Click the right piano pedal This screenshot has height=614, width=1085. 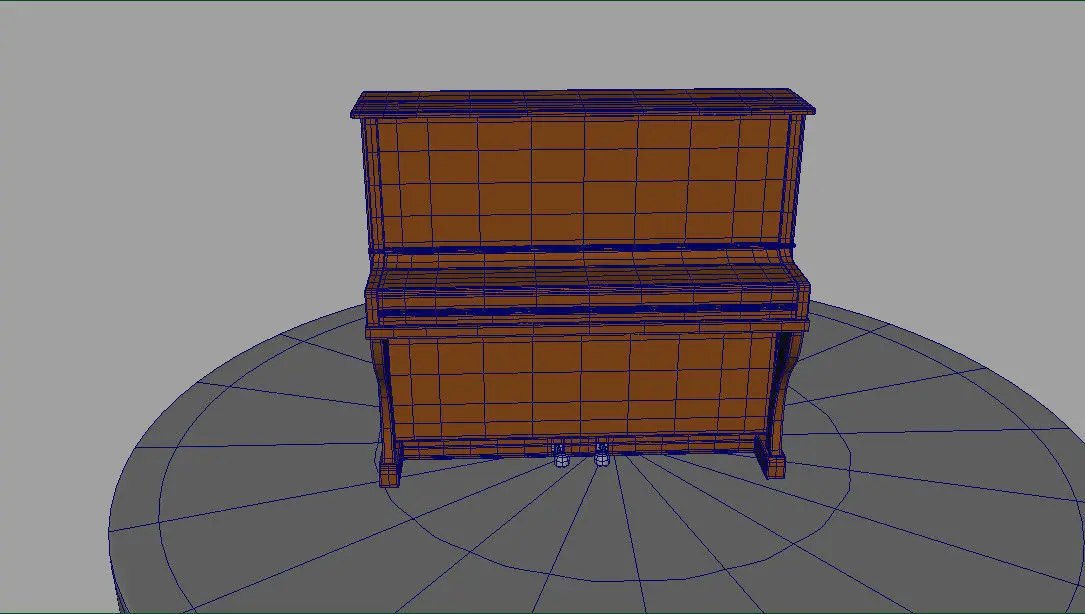(x=601, y=453)
